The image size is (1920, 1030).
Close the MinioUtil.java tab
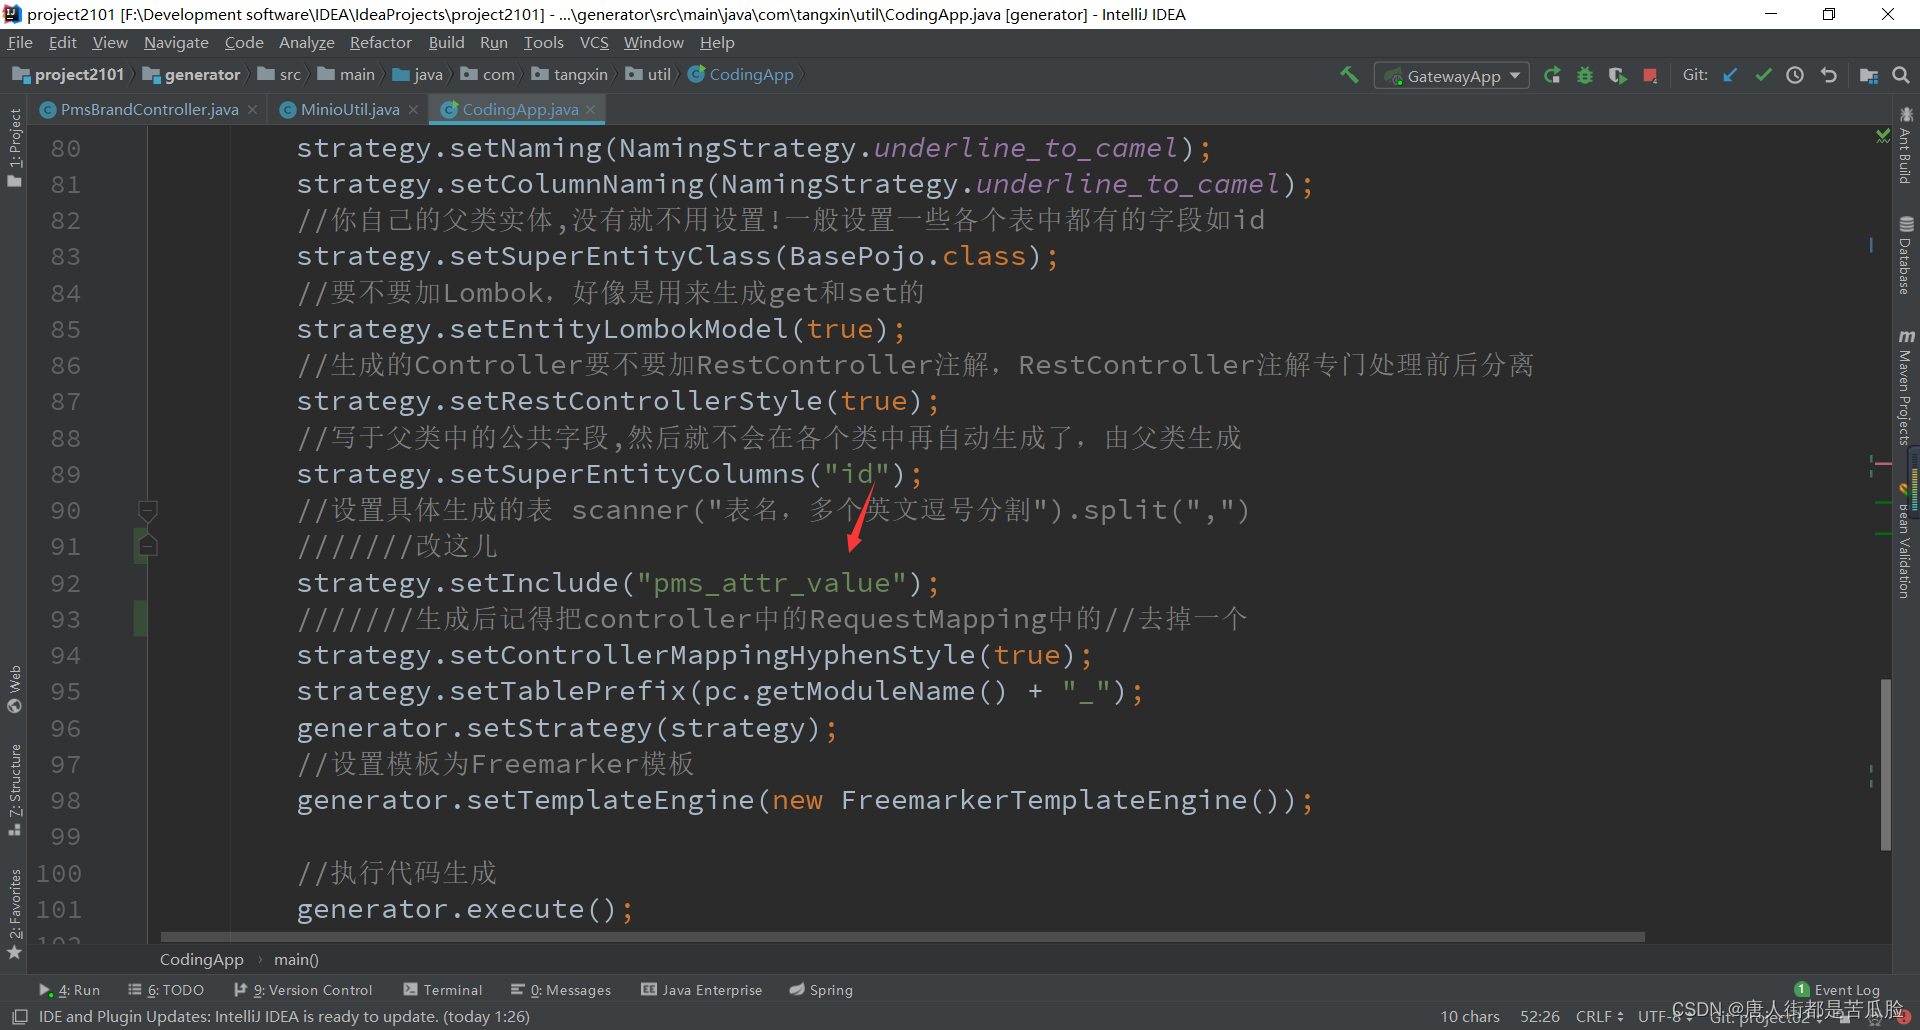[413, 110]
